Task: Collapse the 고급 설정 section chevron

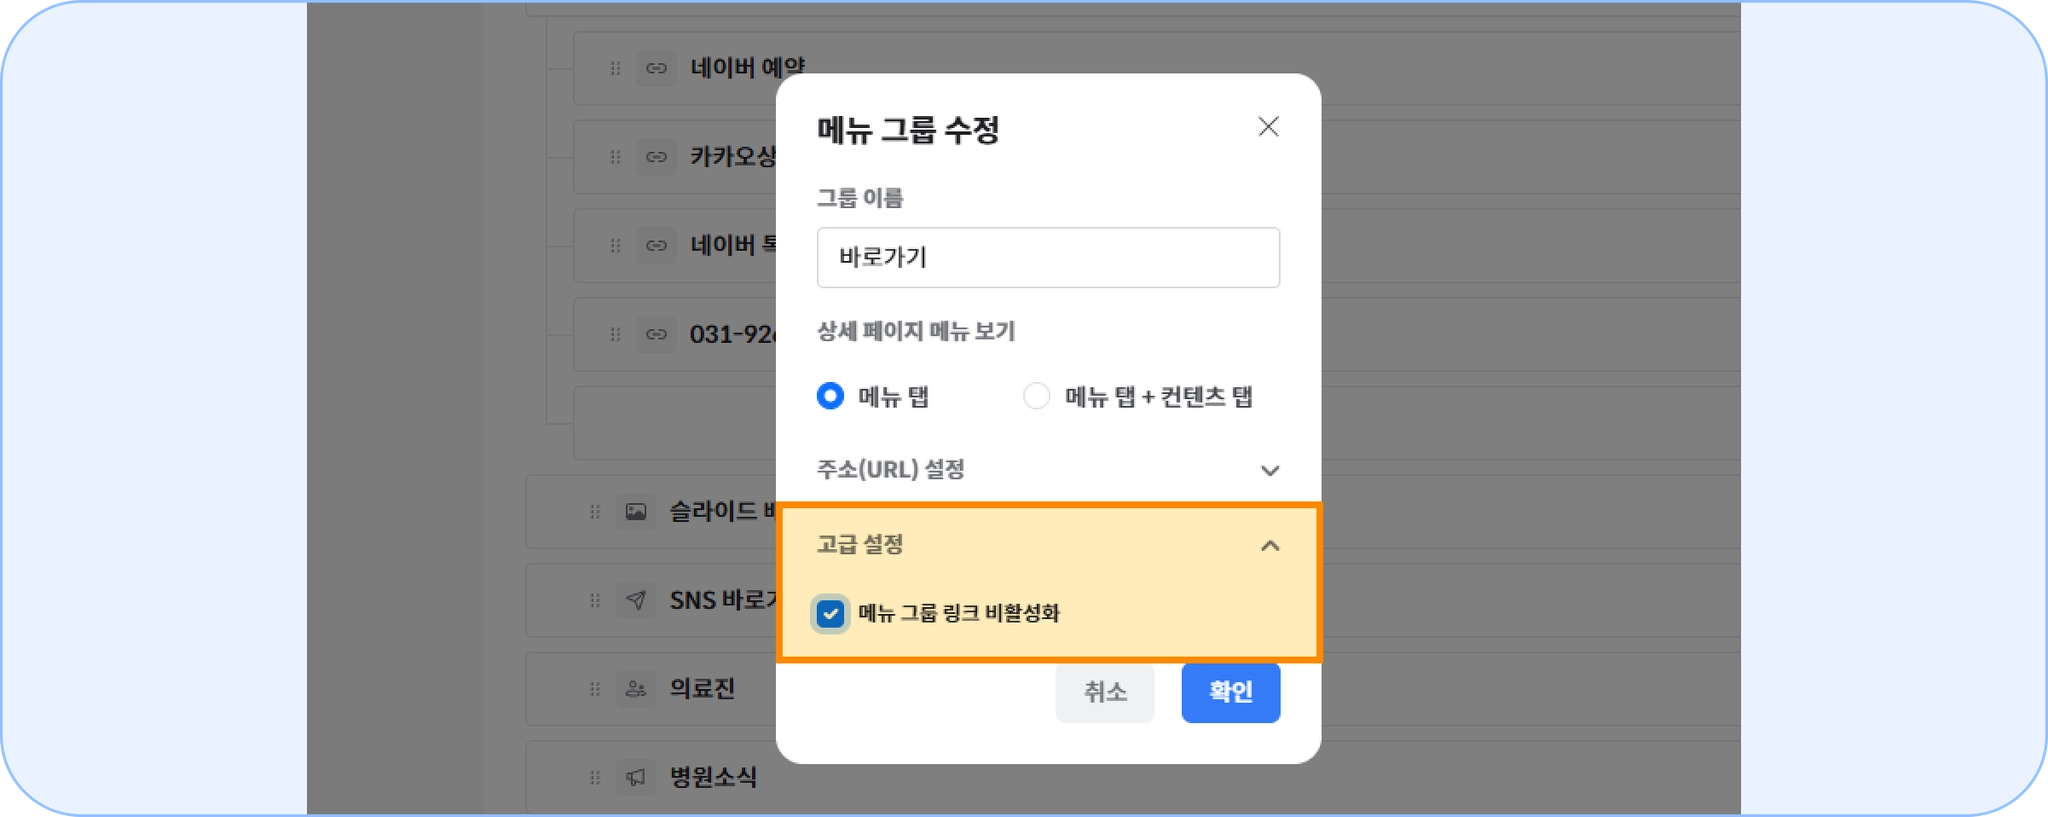Action: click(x=1270, y=546)
